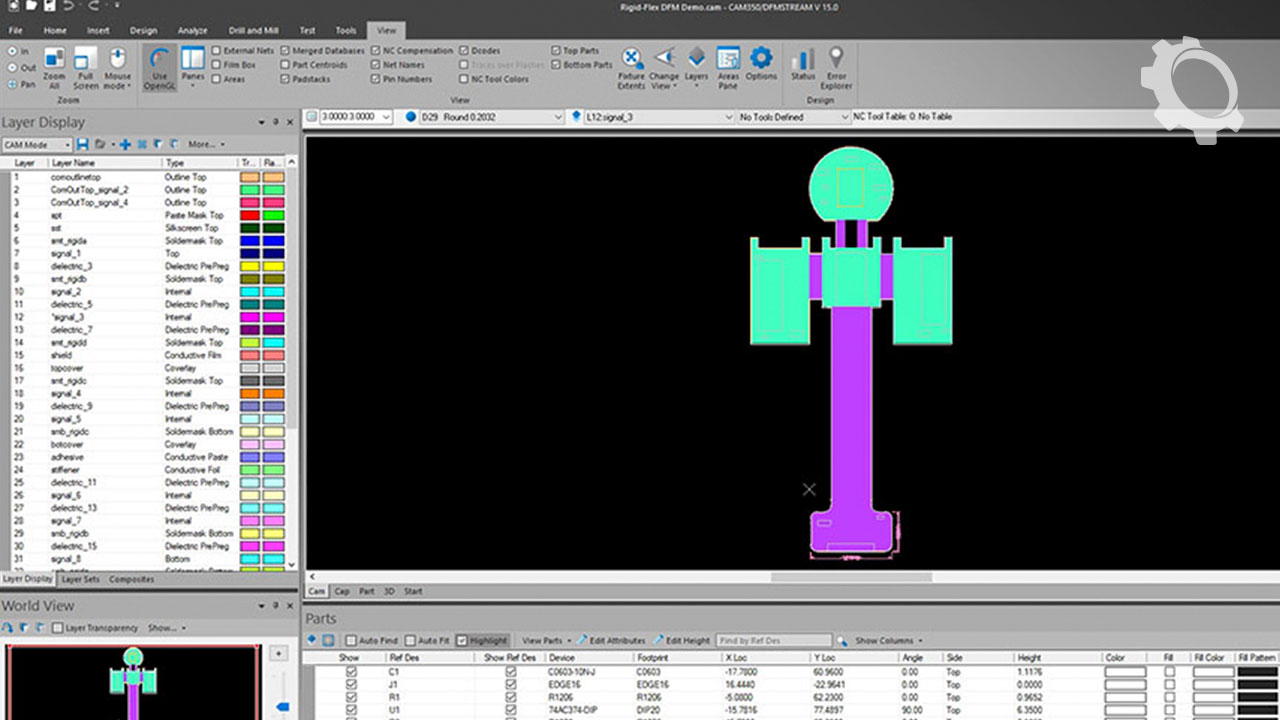Open the CAM Mode dropdown
This screenshot has width=1280, height=720.
[x=68, y=144]
